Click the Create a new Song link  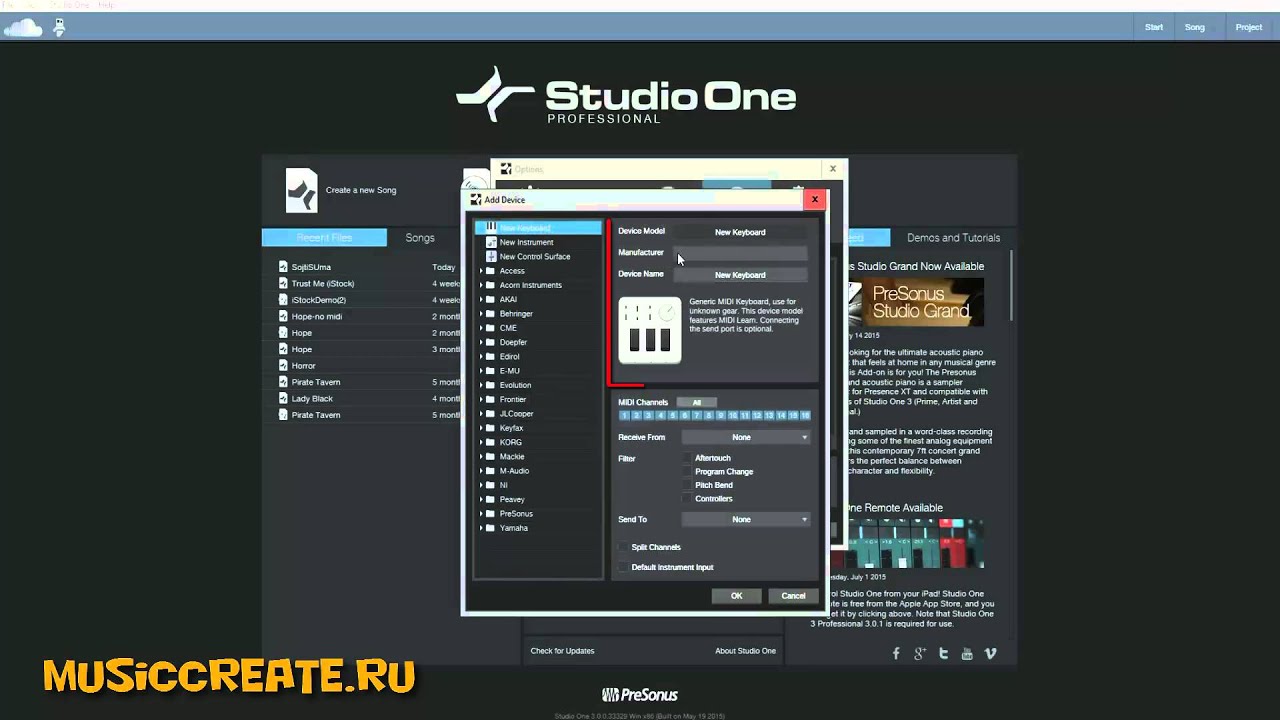click(x=361, y=190)
